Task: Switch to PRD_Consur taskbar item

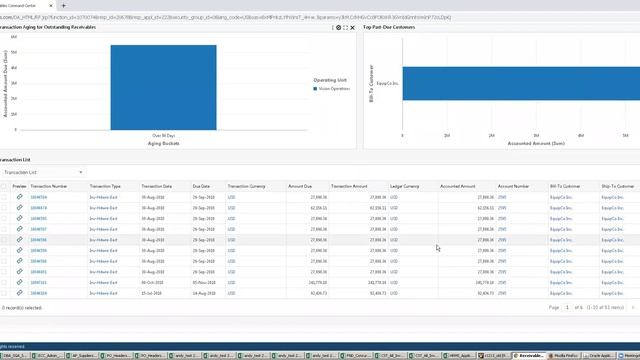Action: (357, 356)
